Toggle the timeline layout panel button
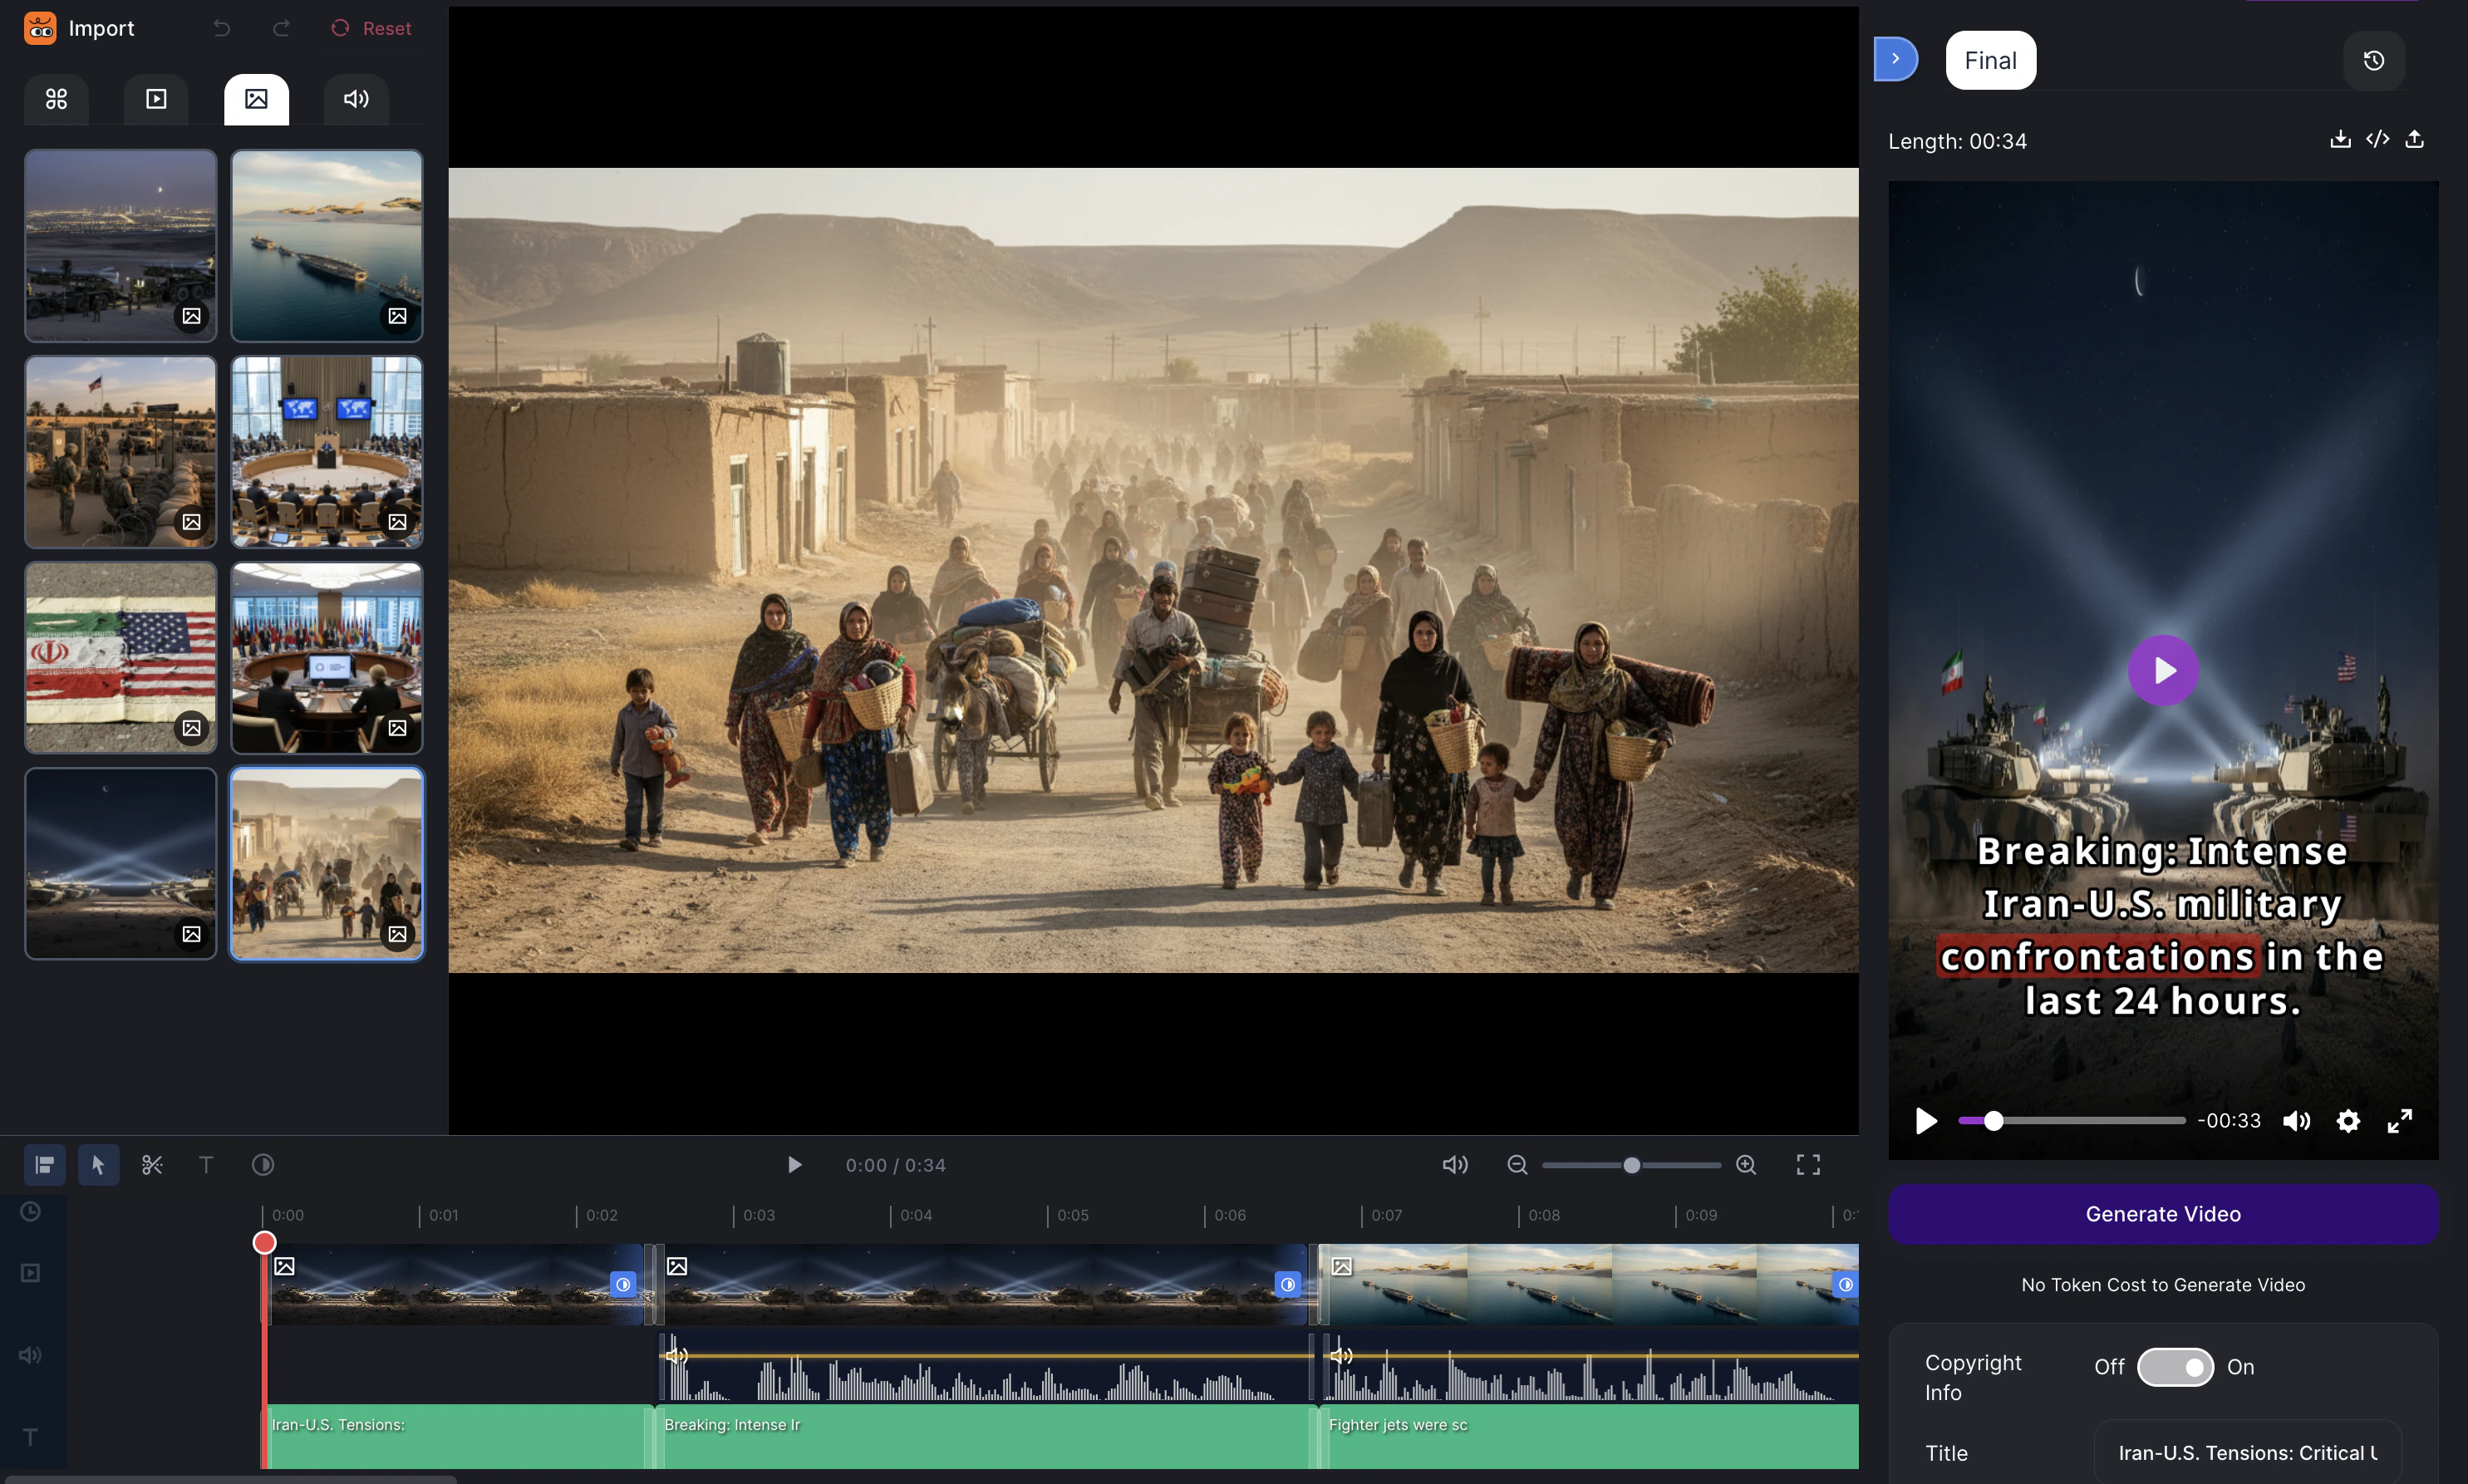The height and width of the screenshot is (1484, 2468). coord(44,1165)
